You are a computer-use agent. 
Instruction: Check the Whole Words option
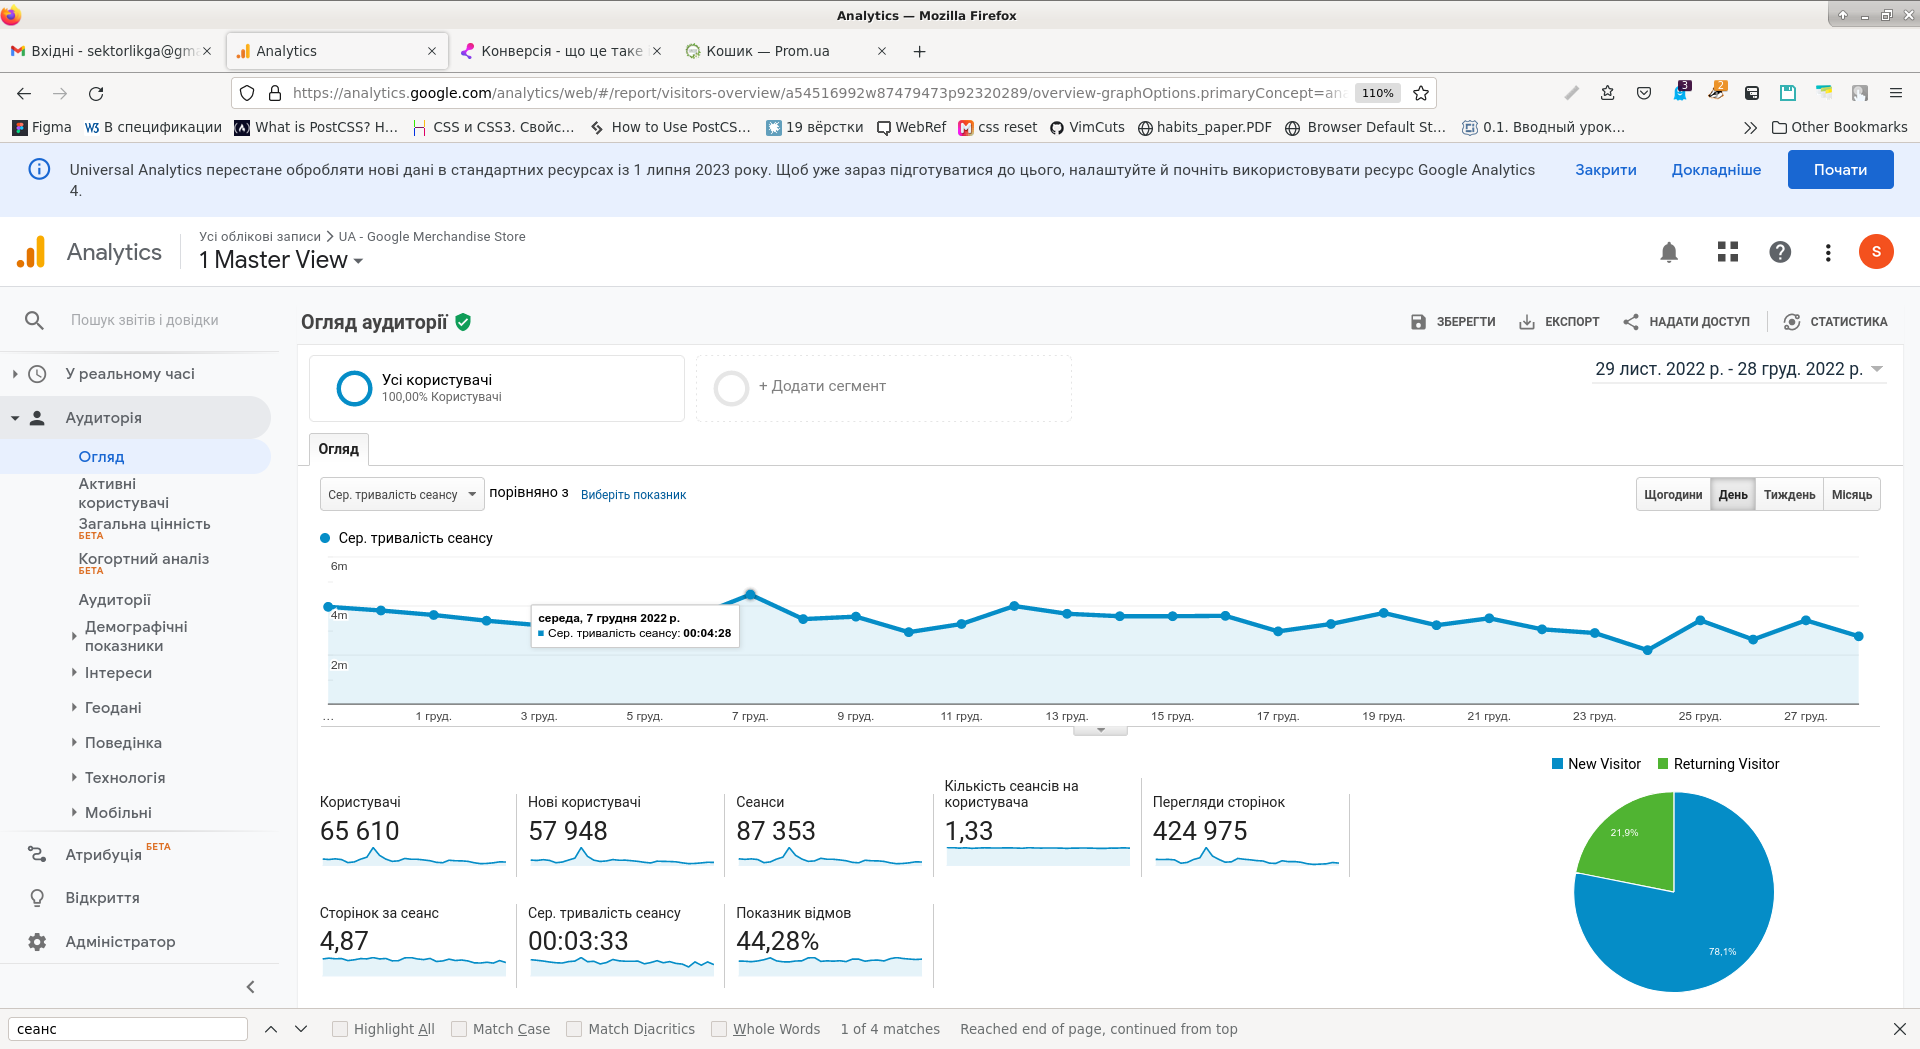(x=719, y=1029)
